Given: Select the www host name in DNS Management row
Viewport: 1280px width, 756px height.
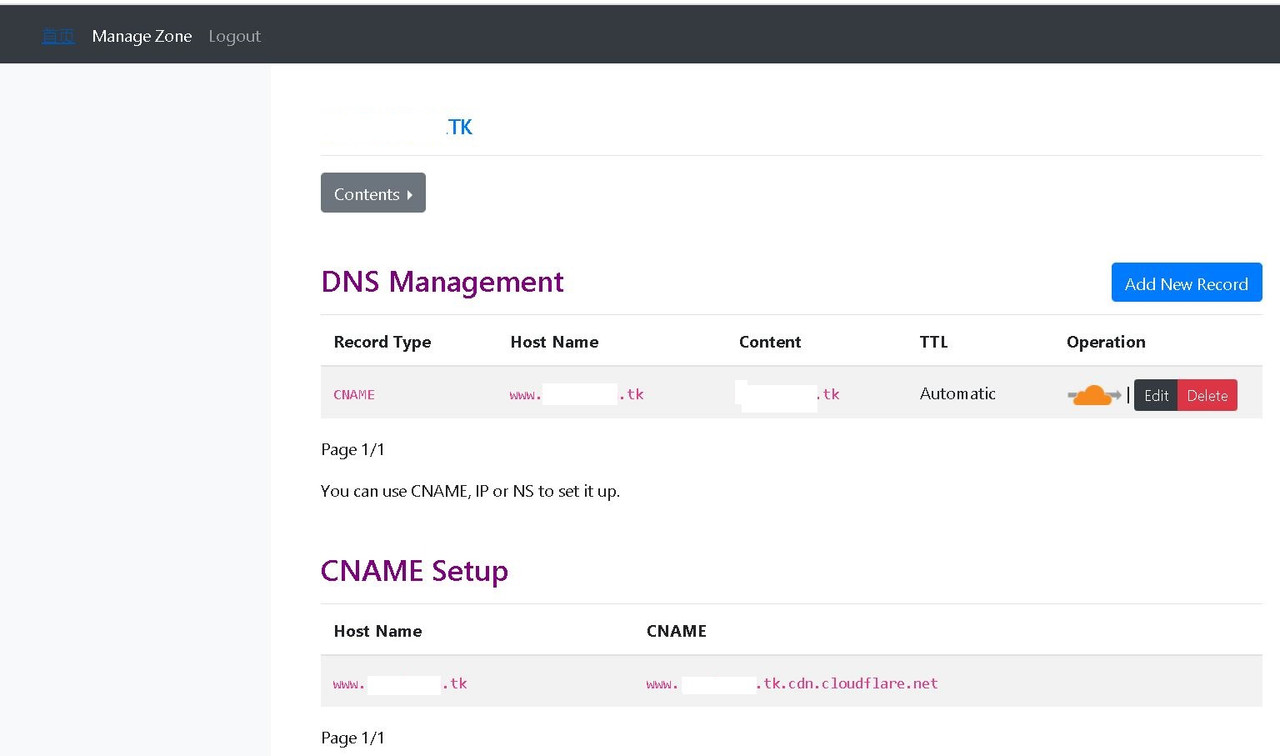Looking at the screenshot, I should coord(577,394).
